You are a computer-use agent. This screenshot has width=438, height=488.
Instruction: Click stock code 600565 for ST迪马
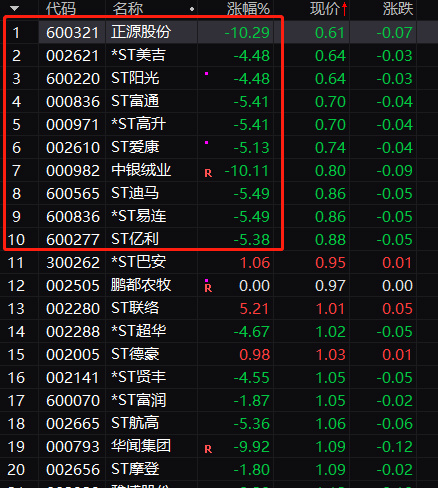73,194
